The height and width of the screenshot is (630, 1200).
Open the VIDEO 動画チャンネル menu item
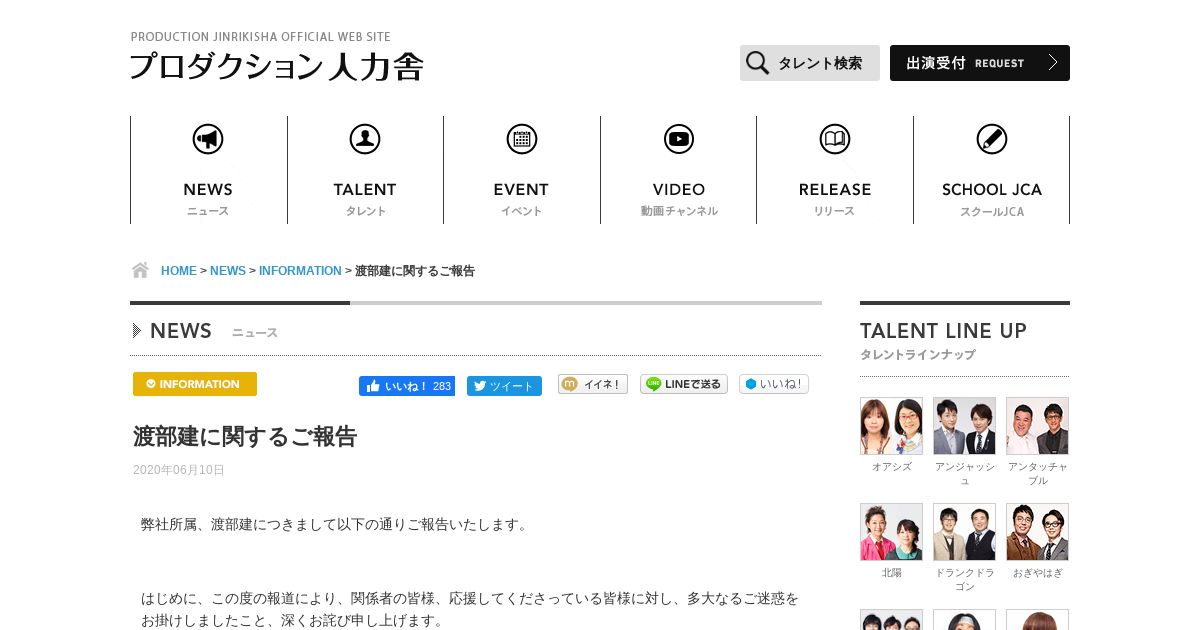[x=679, y=170]
